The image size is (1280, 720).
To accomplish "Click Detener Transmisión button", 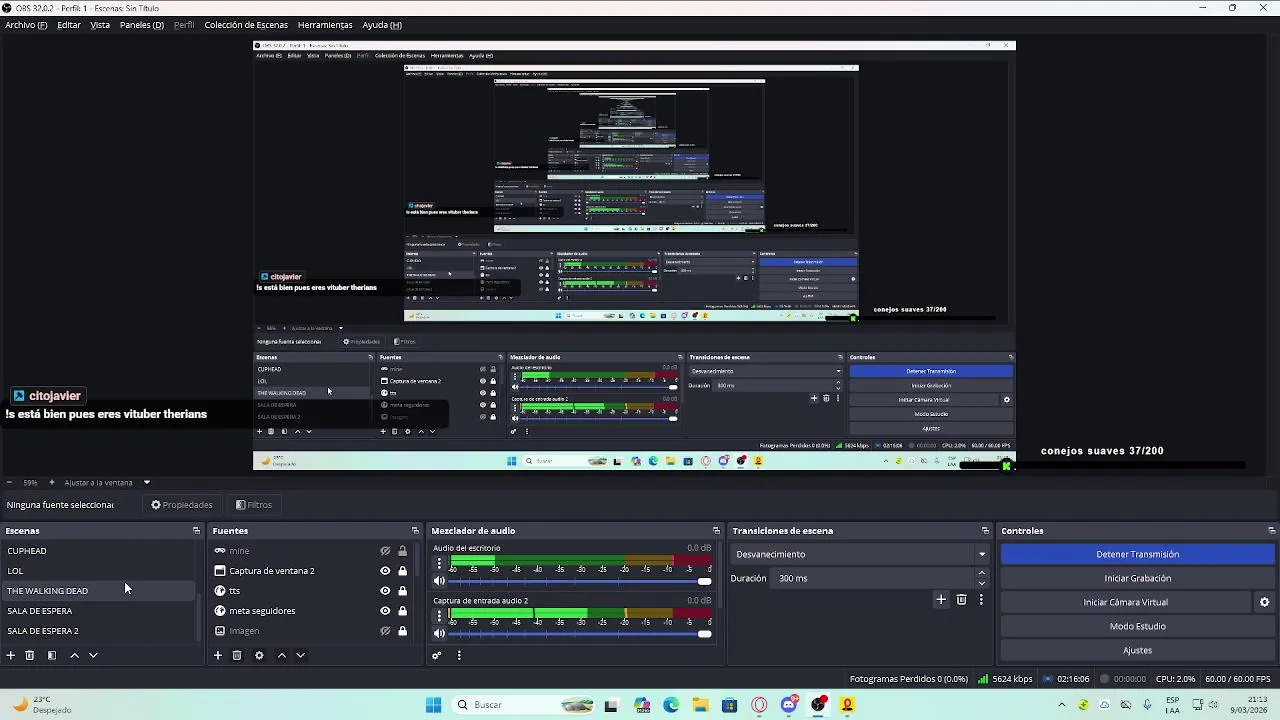I will pos(1138,554).
